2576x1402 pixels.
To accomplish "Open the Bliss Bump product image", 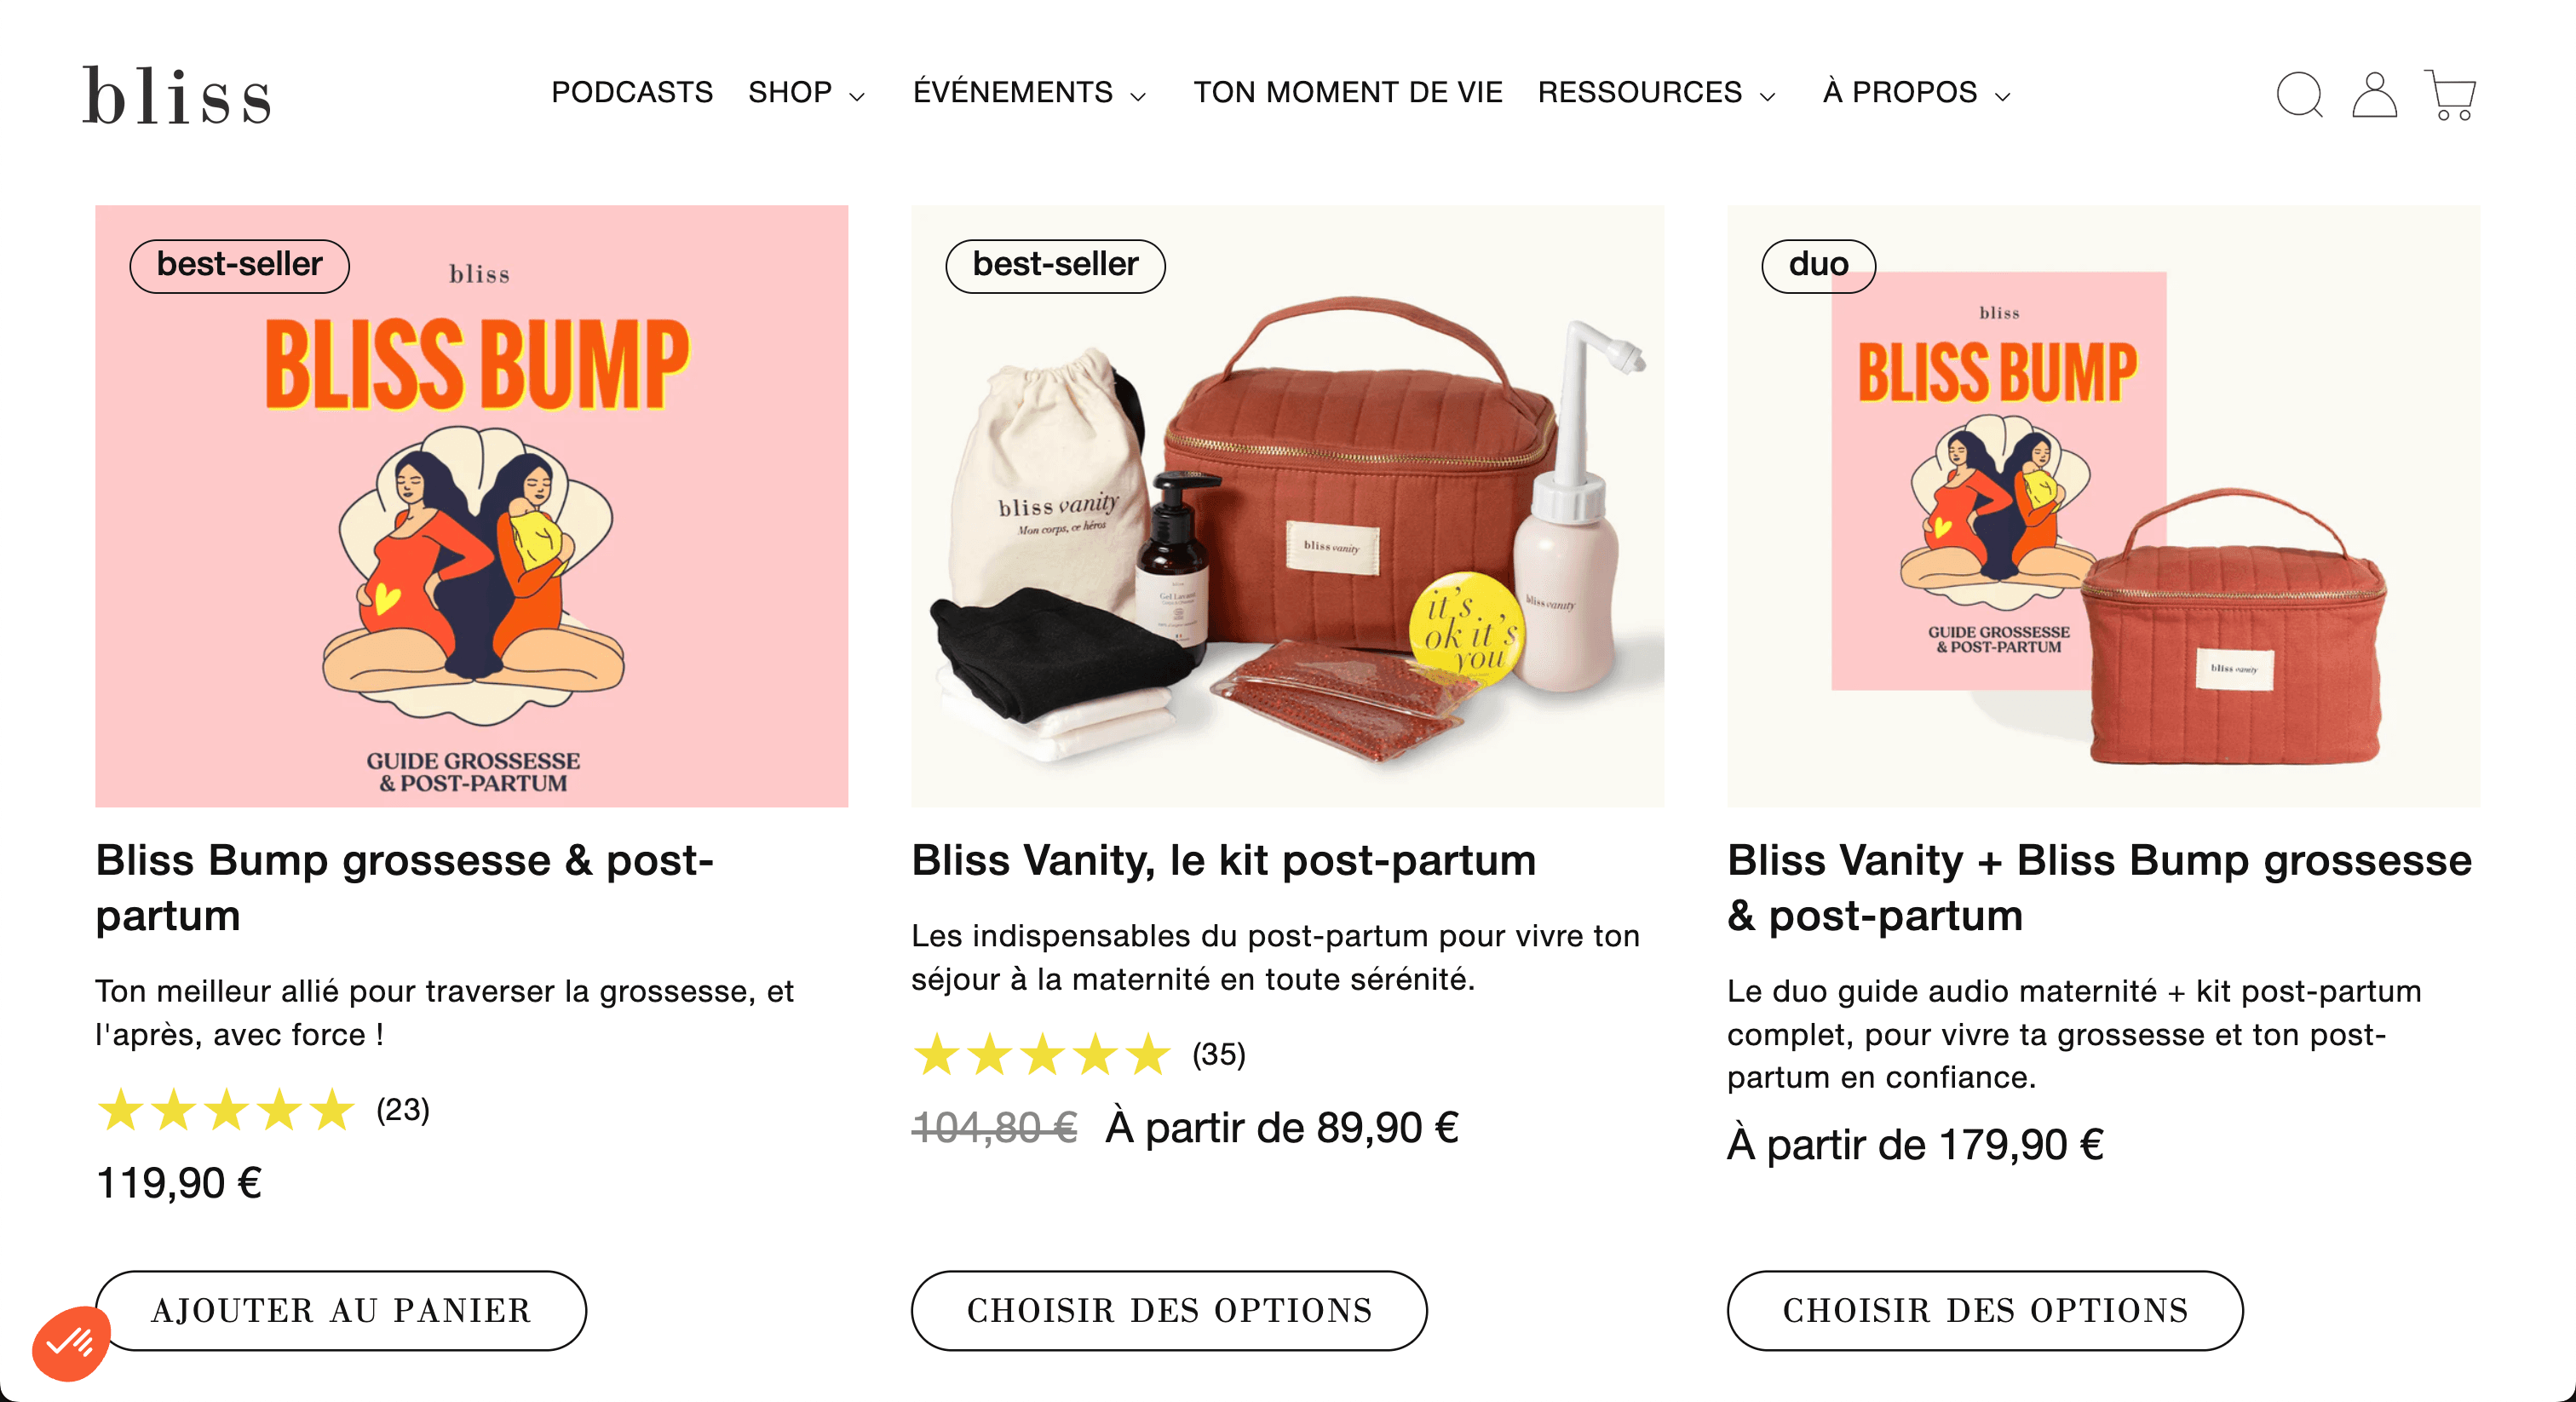I will pyautogui.click(x=471, y=506).
